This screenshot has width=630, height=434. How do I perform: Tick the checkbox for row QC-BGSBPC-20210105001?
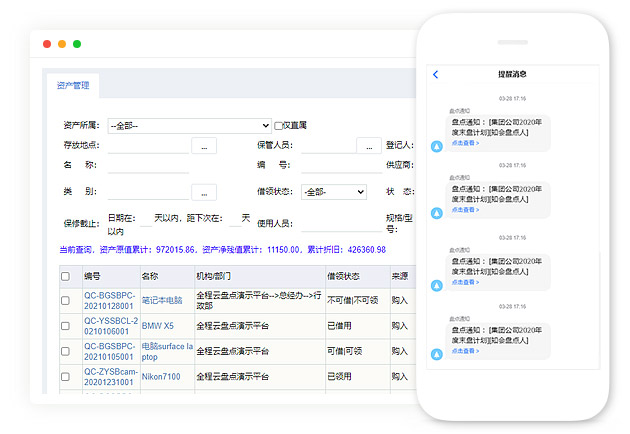(65, 351)
